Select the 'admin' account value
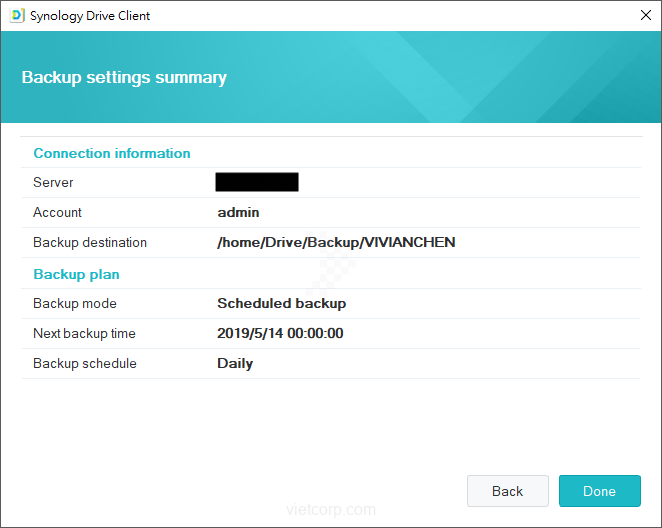This screenshot has height=528, width=662. tap(238, 213)
